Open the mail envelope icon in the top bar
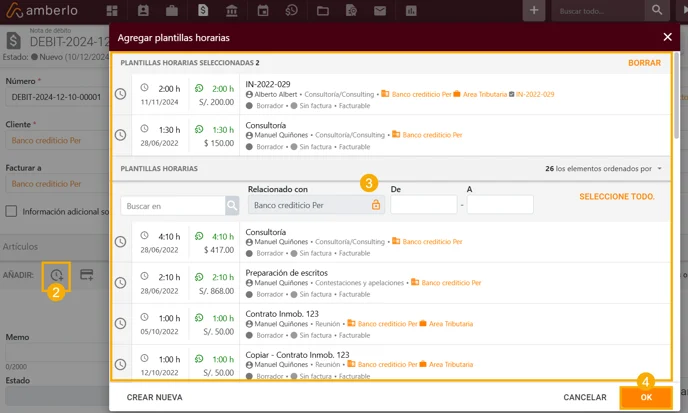688x413 pixels. [380, 11]
